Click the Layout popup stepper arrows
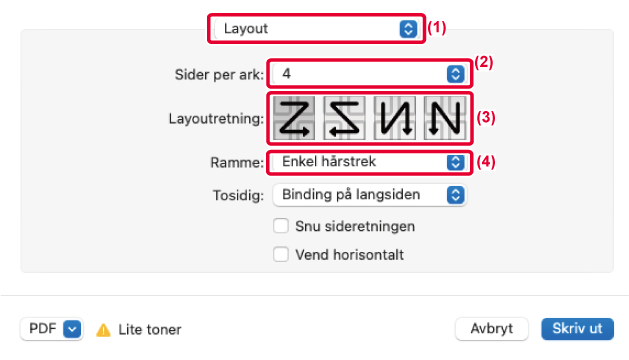Screen dimensions: 629x360 (408, 29)
